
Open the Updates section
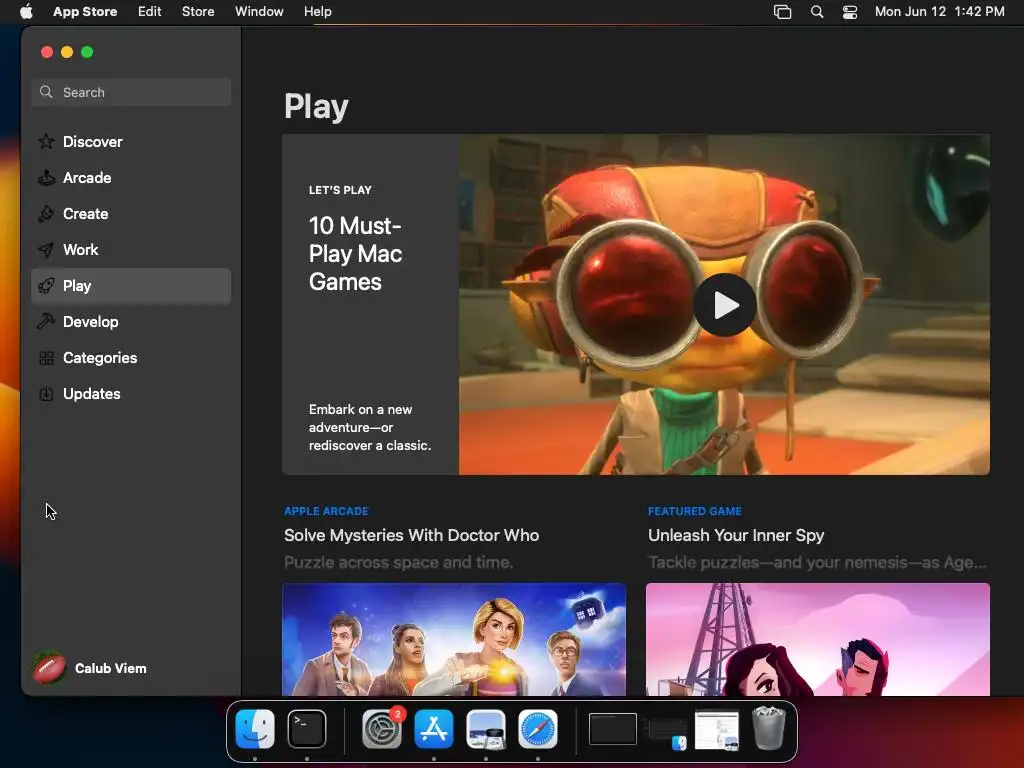(x=131, y=394)
